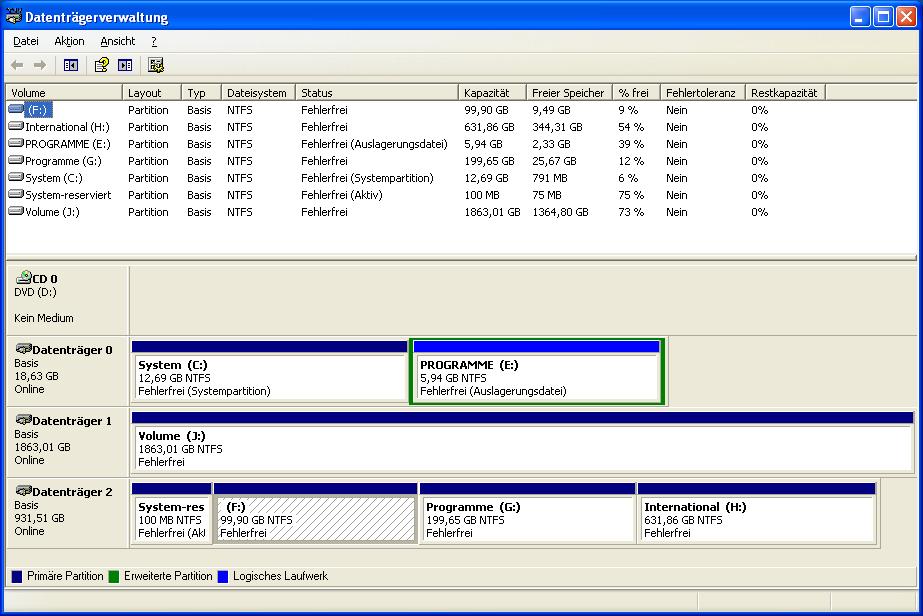923x616 pixels.
Task: Click the drive icon for International (H:)
Action: click(x=16, y=126)
